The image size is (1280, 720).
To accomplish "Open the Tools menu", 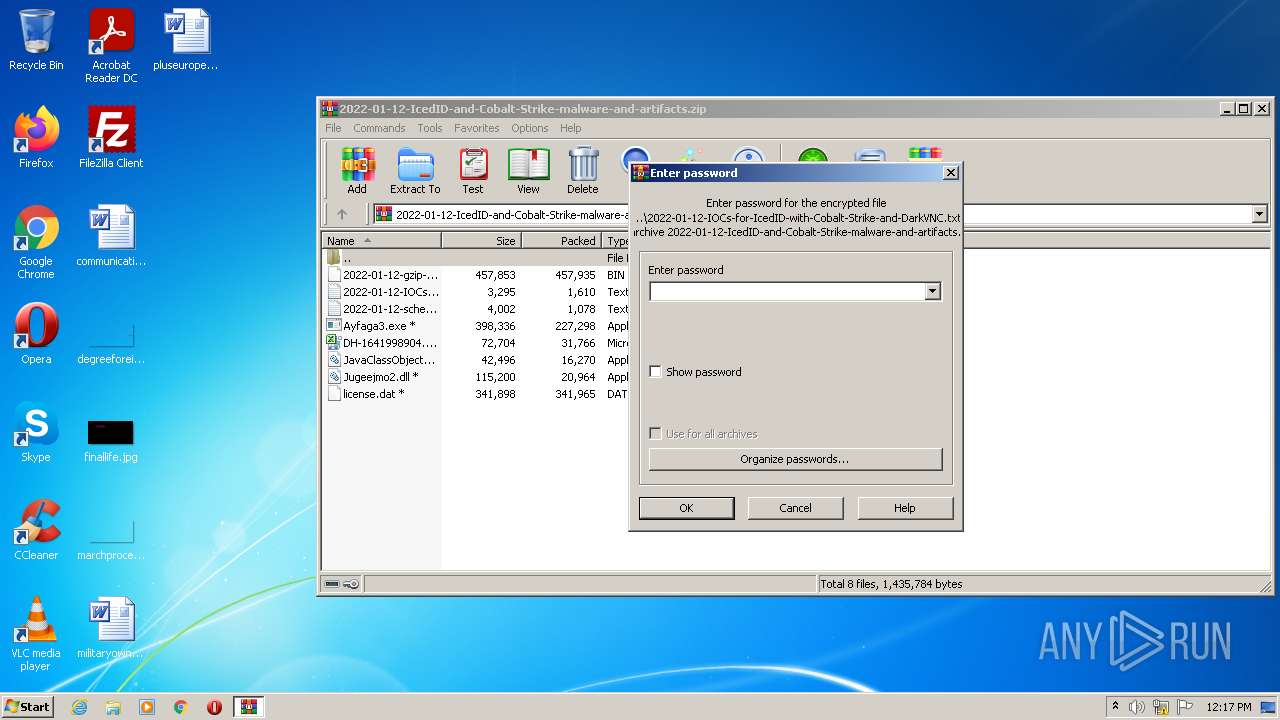I will click(x=430, y=128).
